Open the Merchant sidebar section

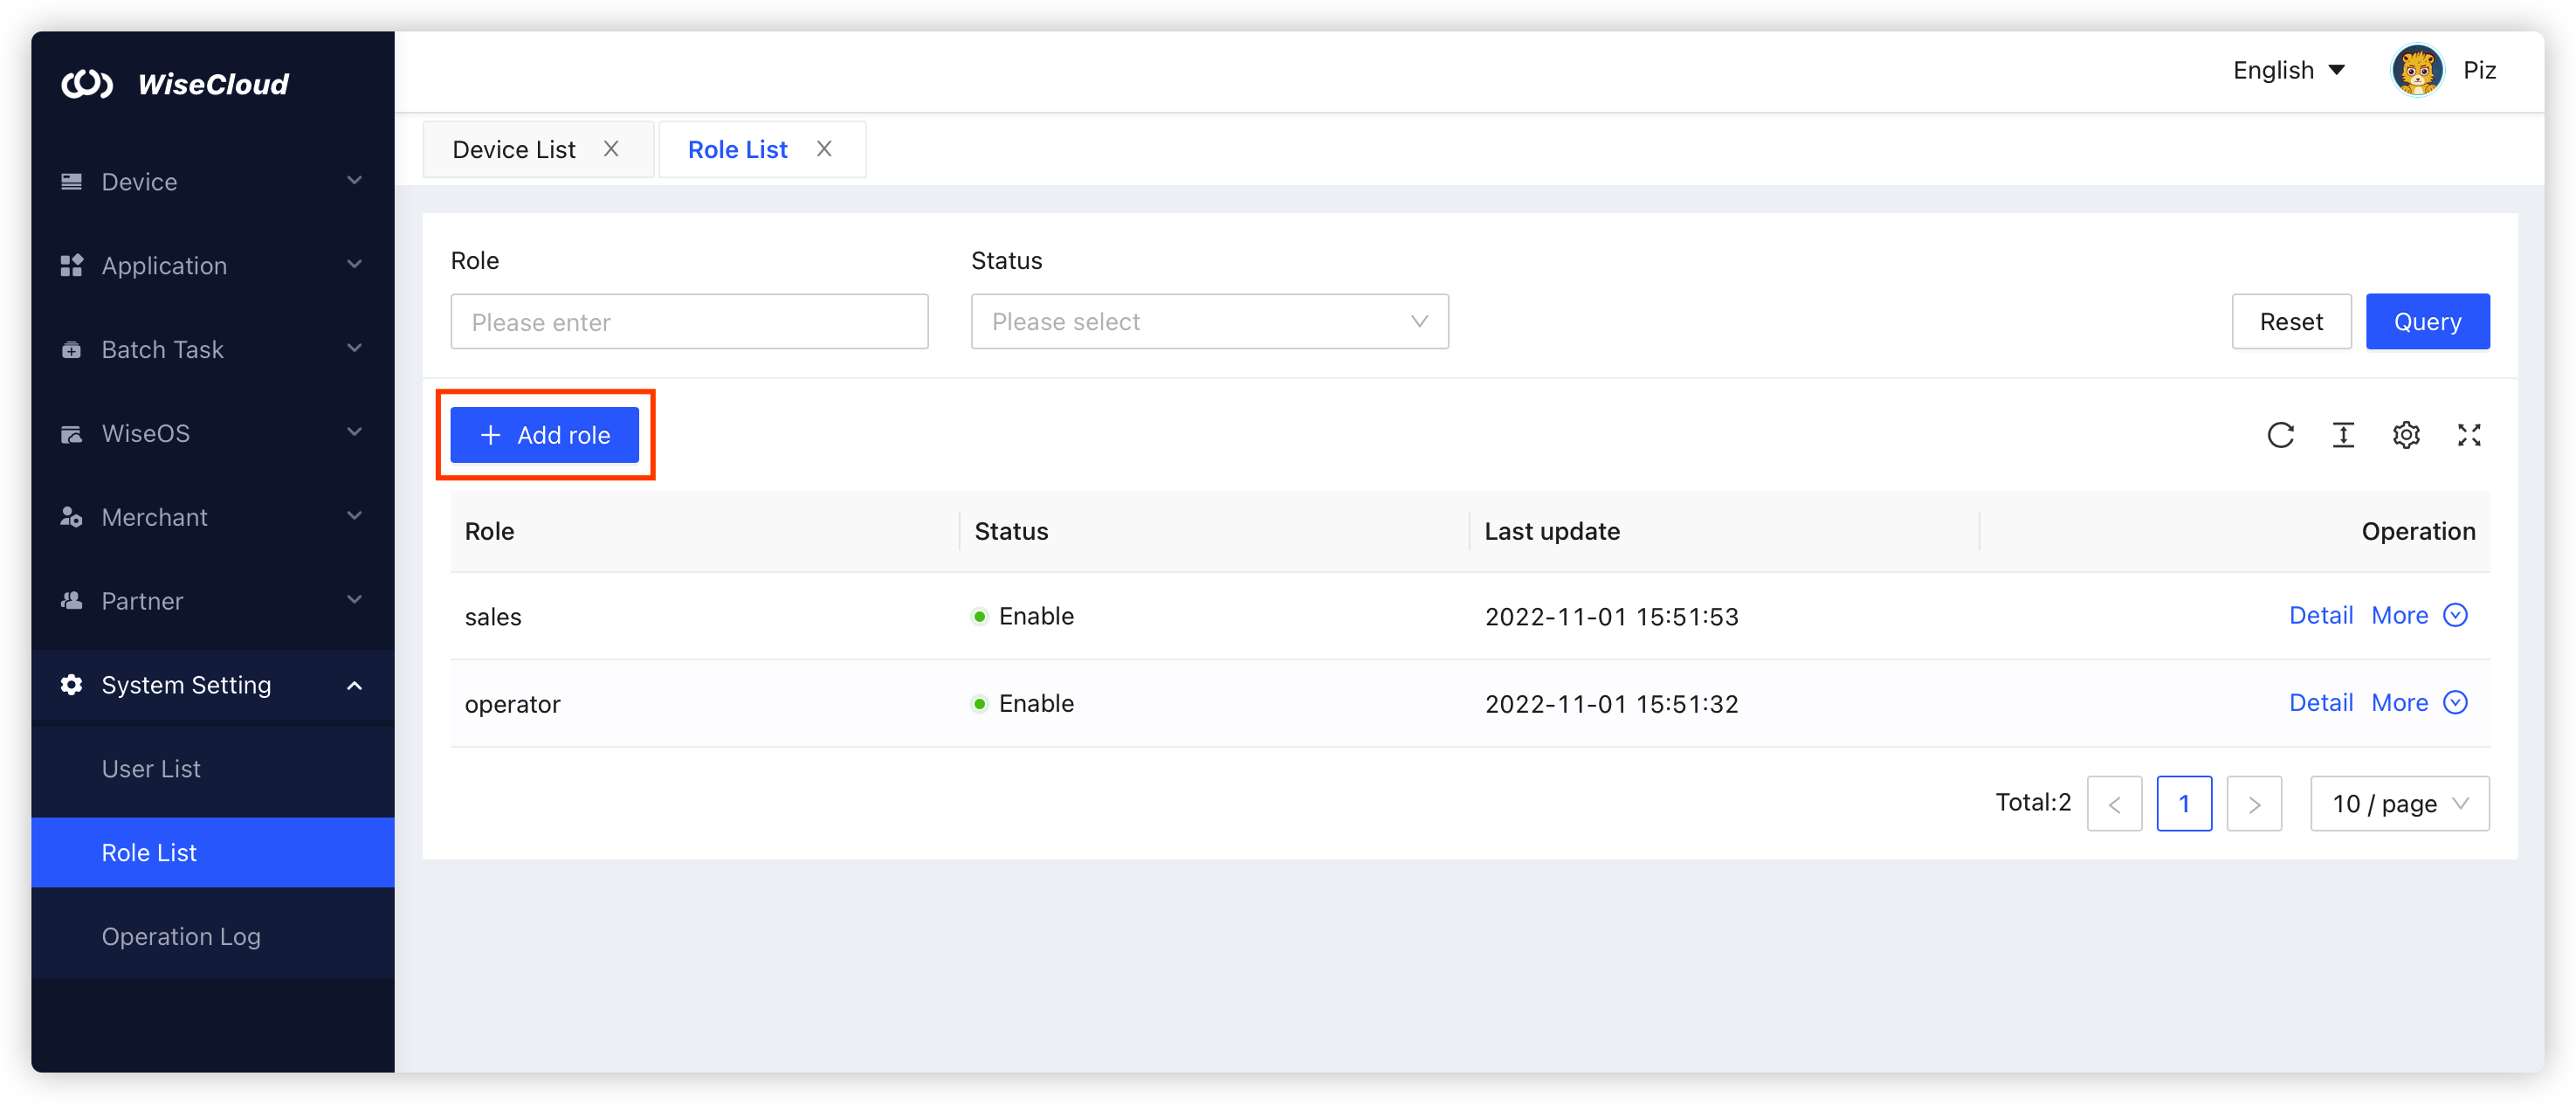click(x=153, y=517)
